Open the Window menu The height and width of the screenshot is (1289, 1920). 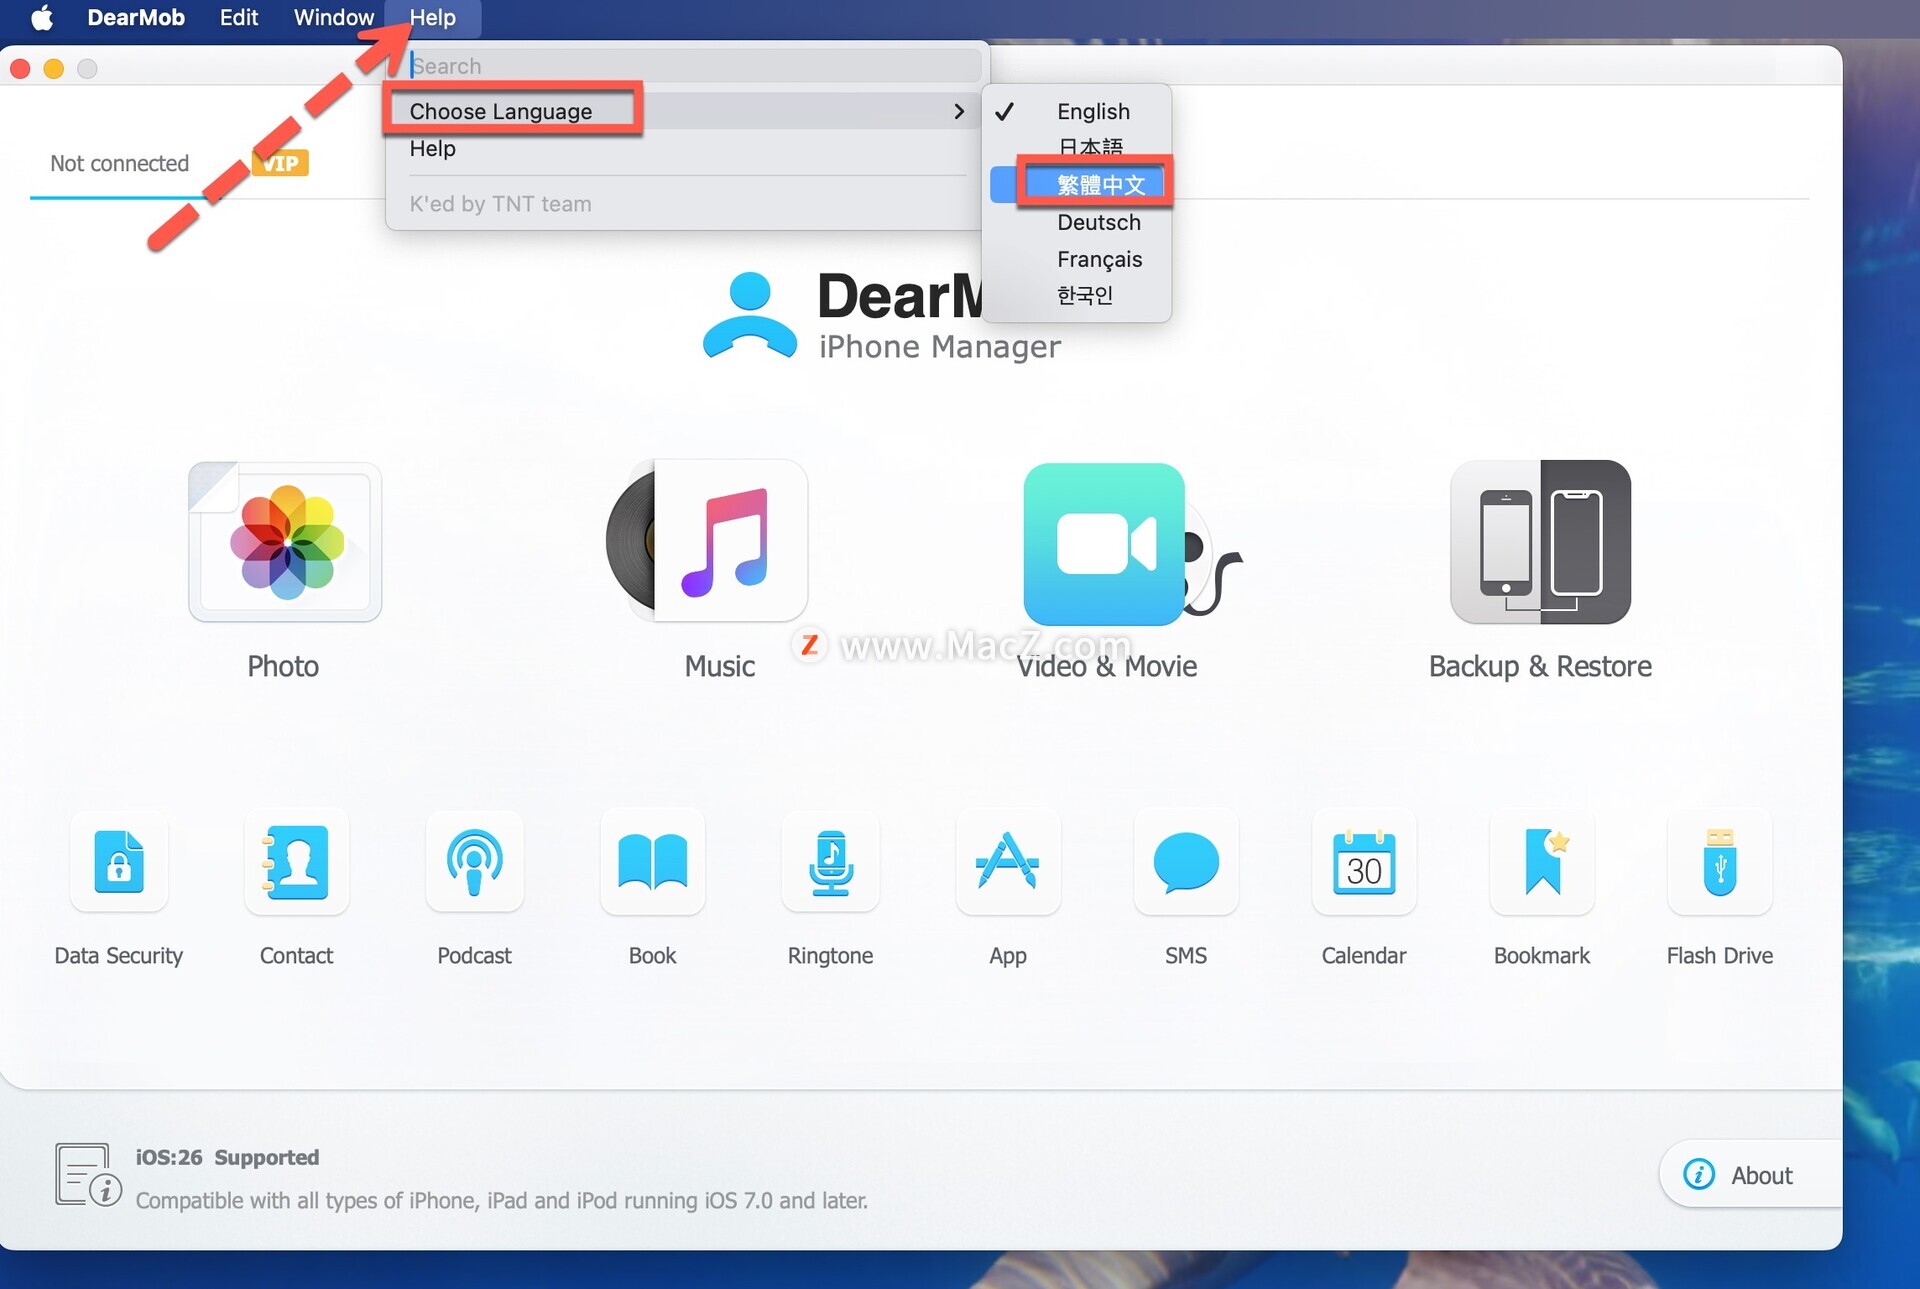pyautogui.click(x=334, y=17)
